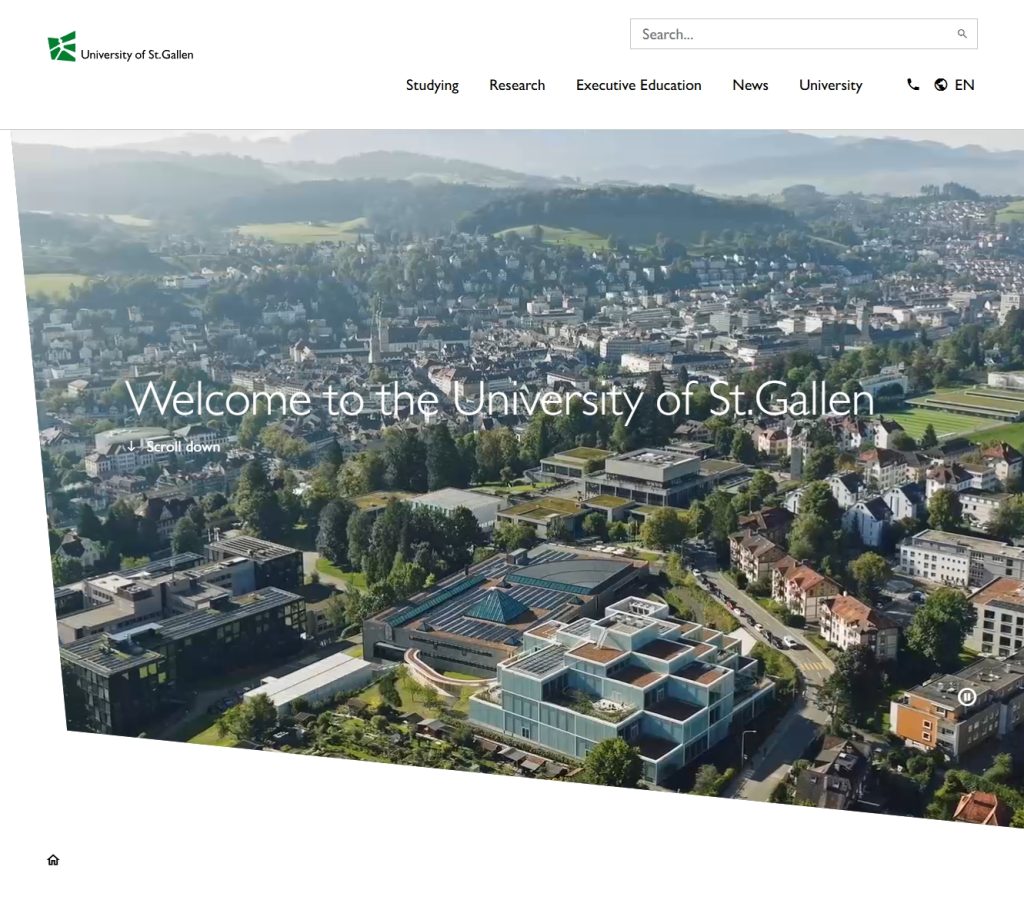1024x900 pixels.
Task: Open the Studying menu
Action: click(x=432, y=85)
